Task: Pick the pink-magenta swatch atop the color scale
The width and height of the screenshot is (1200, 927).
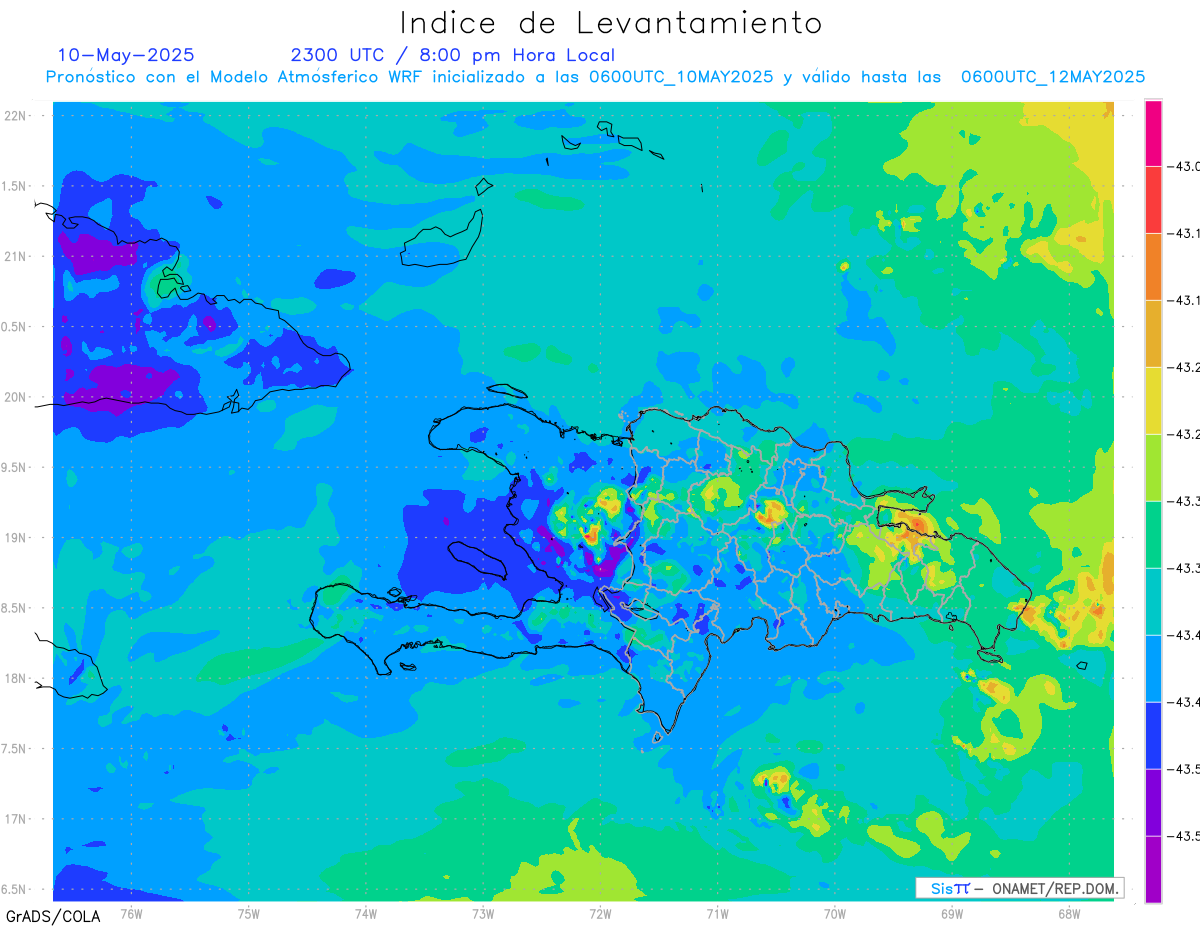Action: click(x=1153, y=133)
